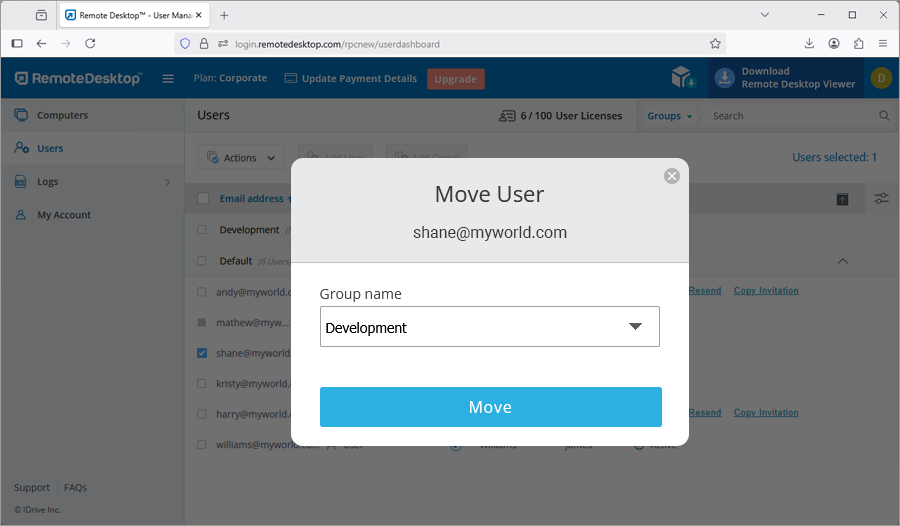Open the user profile avatar
The height and width of the screenshot is (526, 900).
tap(880, 78)
